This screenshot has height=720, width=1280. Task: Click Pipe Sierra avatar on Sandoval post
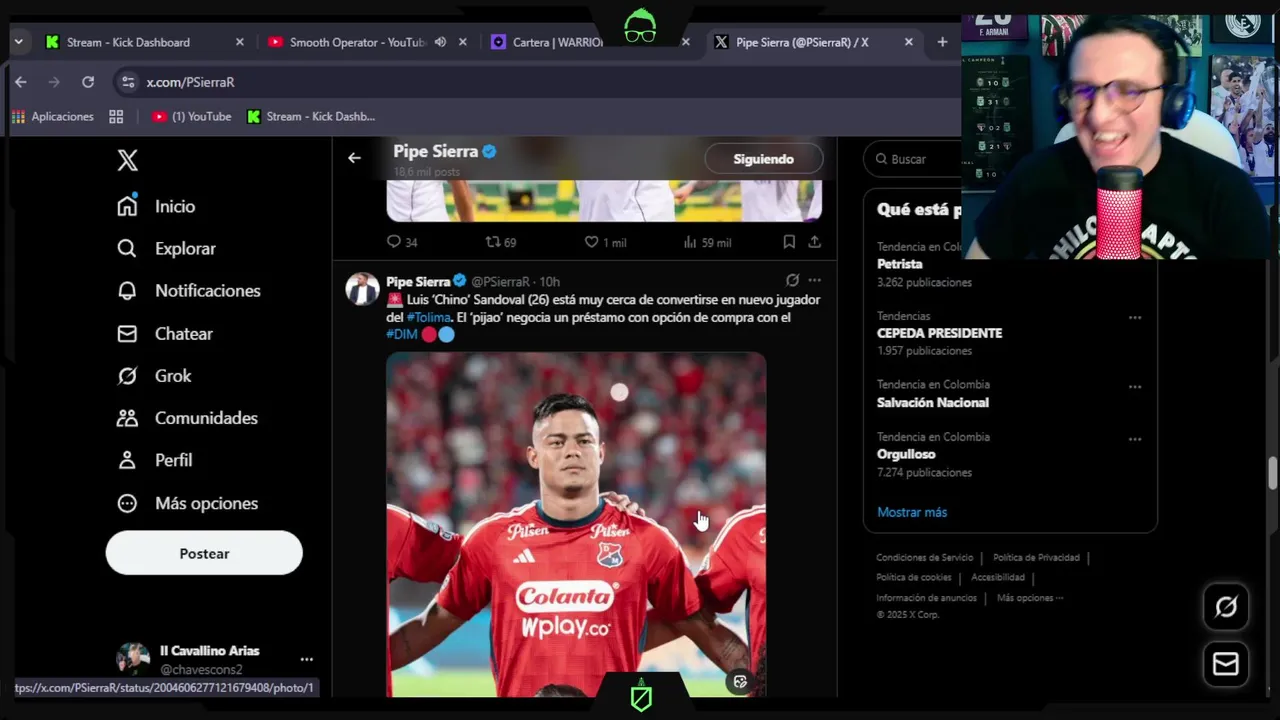click(362, 288)
